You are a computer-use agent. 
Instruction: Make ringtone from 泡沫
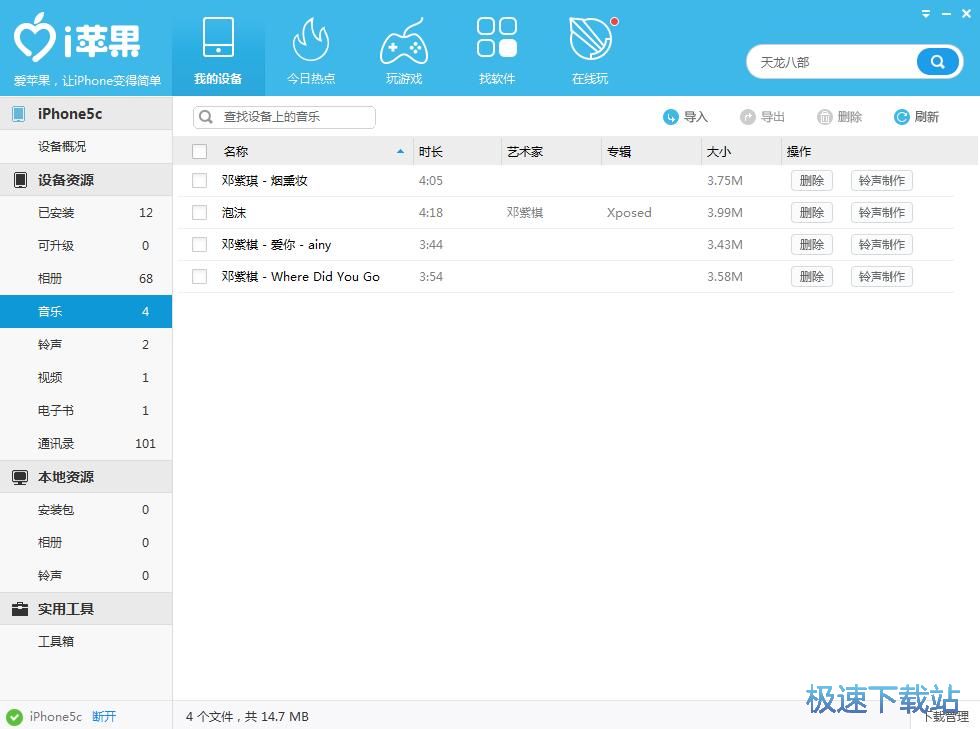pos(882,213)
